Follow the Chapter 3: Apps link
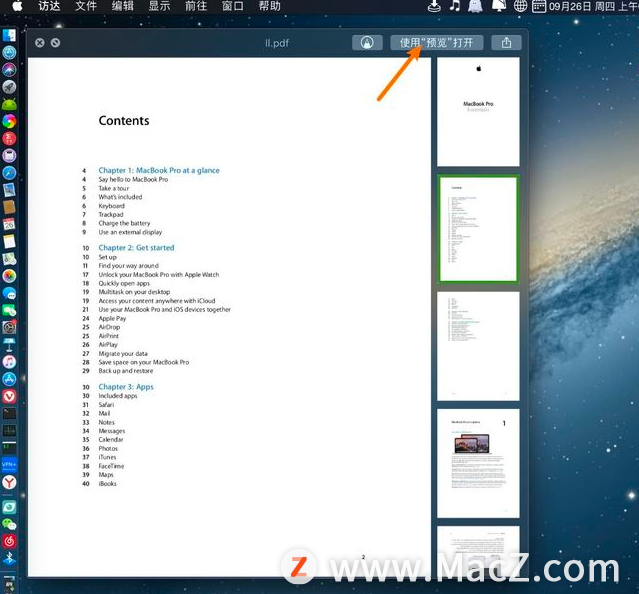This screenshot has height=594, width=639. point(126,387)
